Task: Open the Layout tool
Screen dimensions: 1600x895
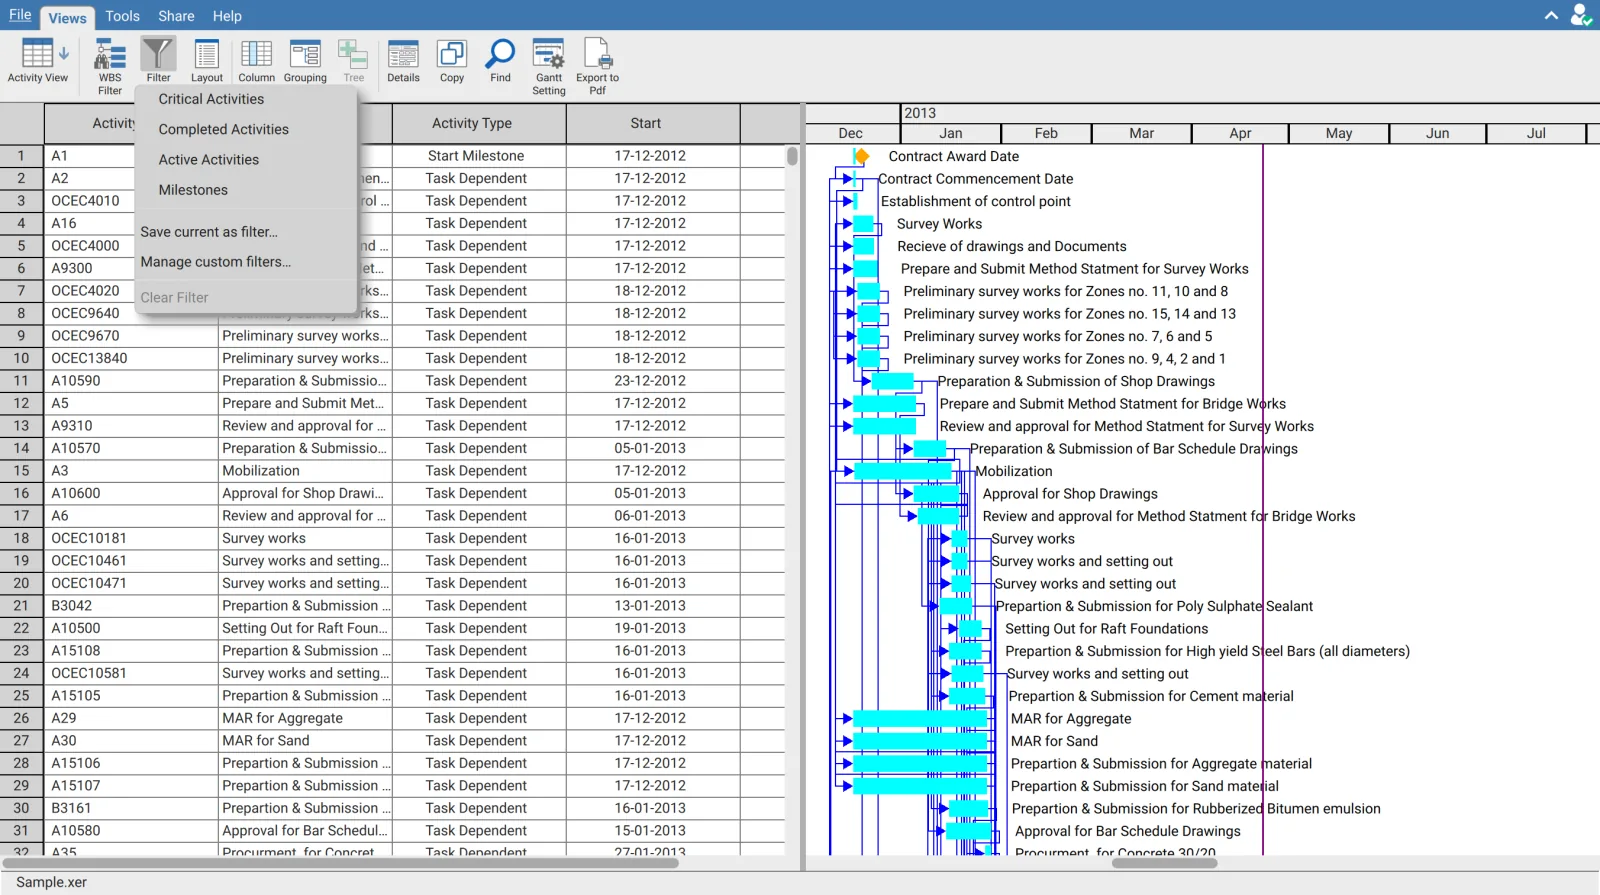Action: point(207,60)
